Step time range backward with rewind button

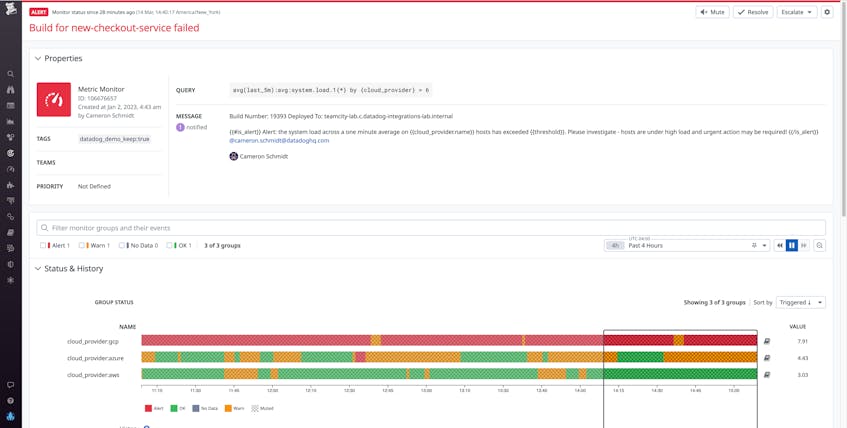click(x=779, y=245)
